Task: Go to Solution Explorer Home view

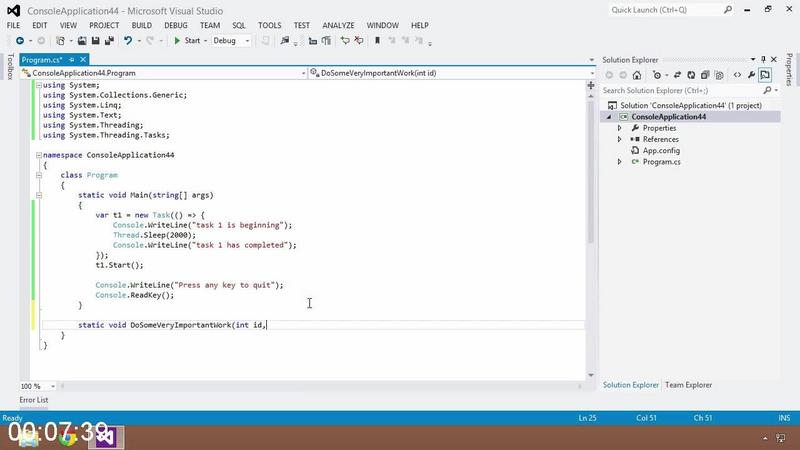Action: pyautogui.click(x=637, y=75)
